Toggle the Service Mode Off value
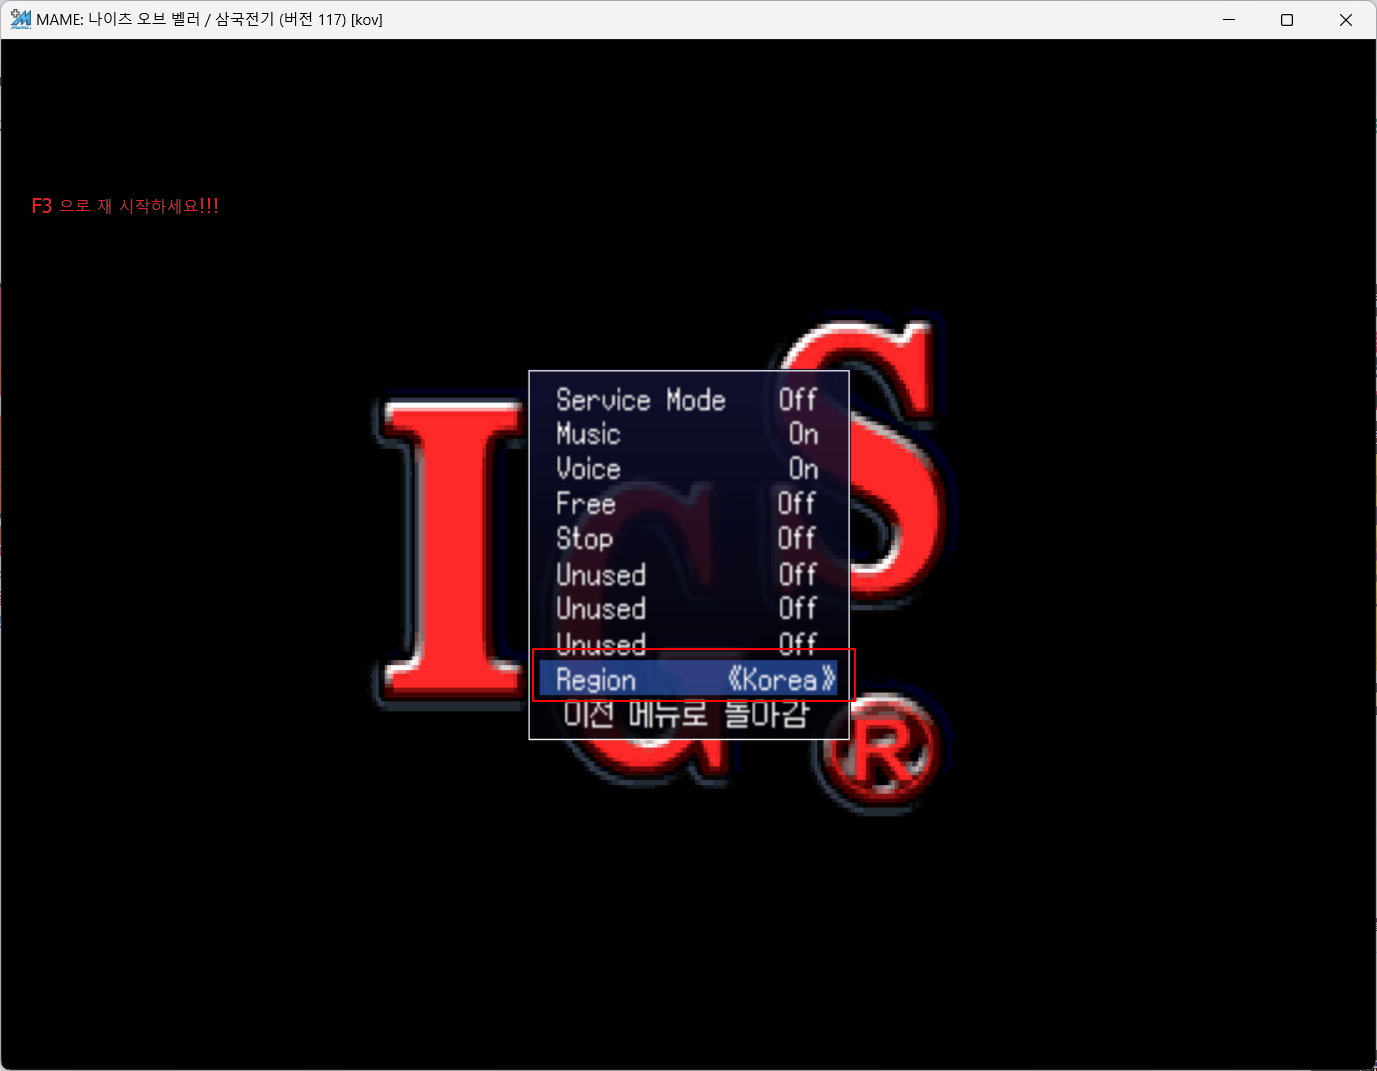The image size is (1377, 1071). 797,400
